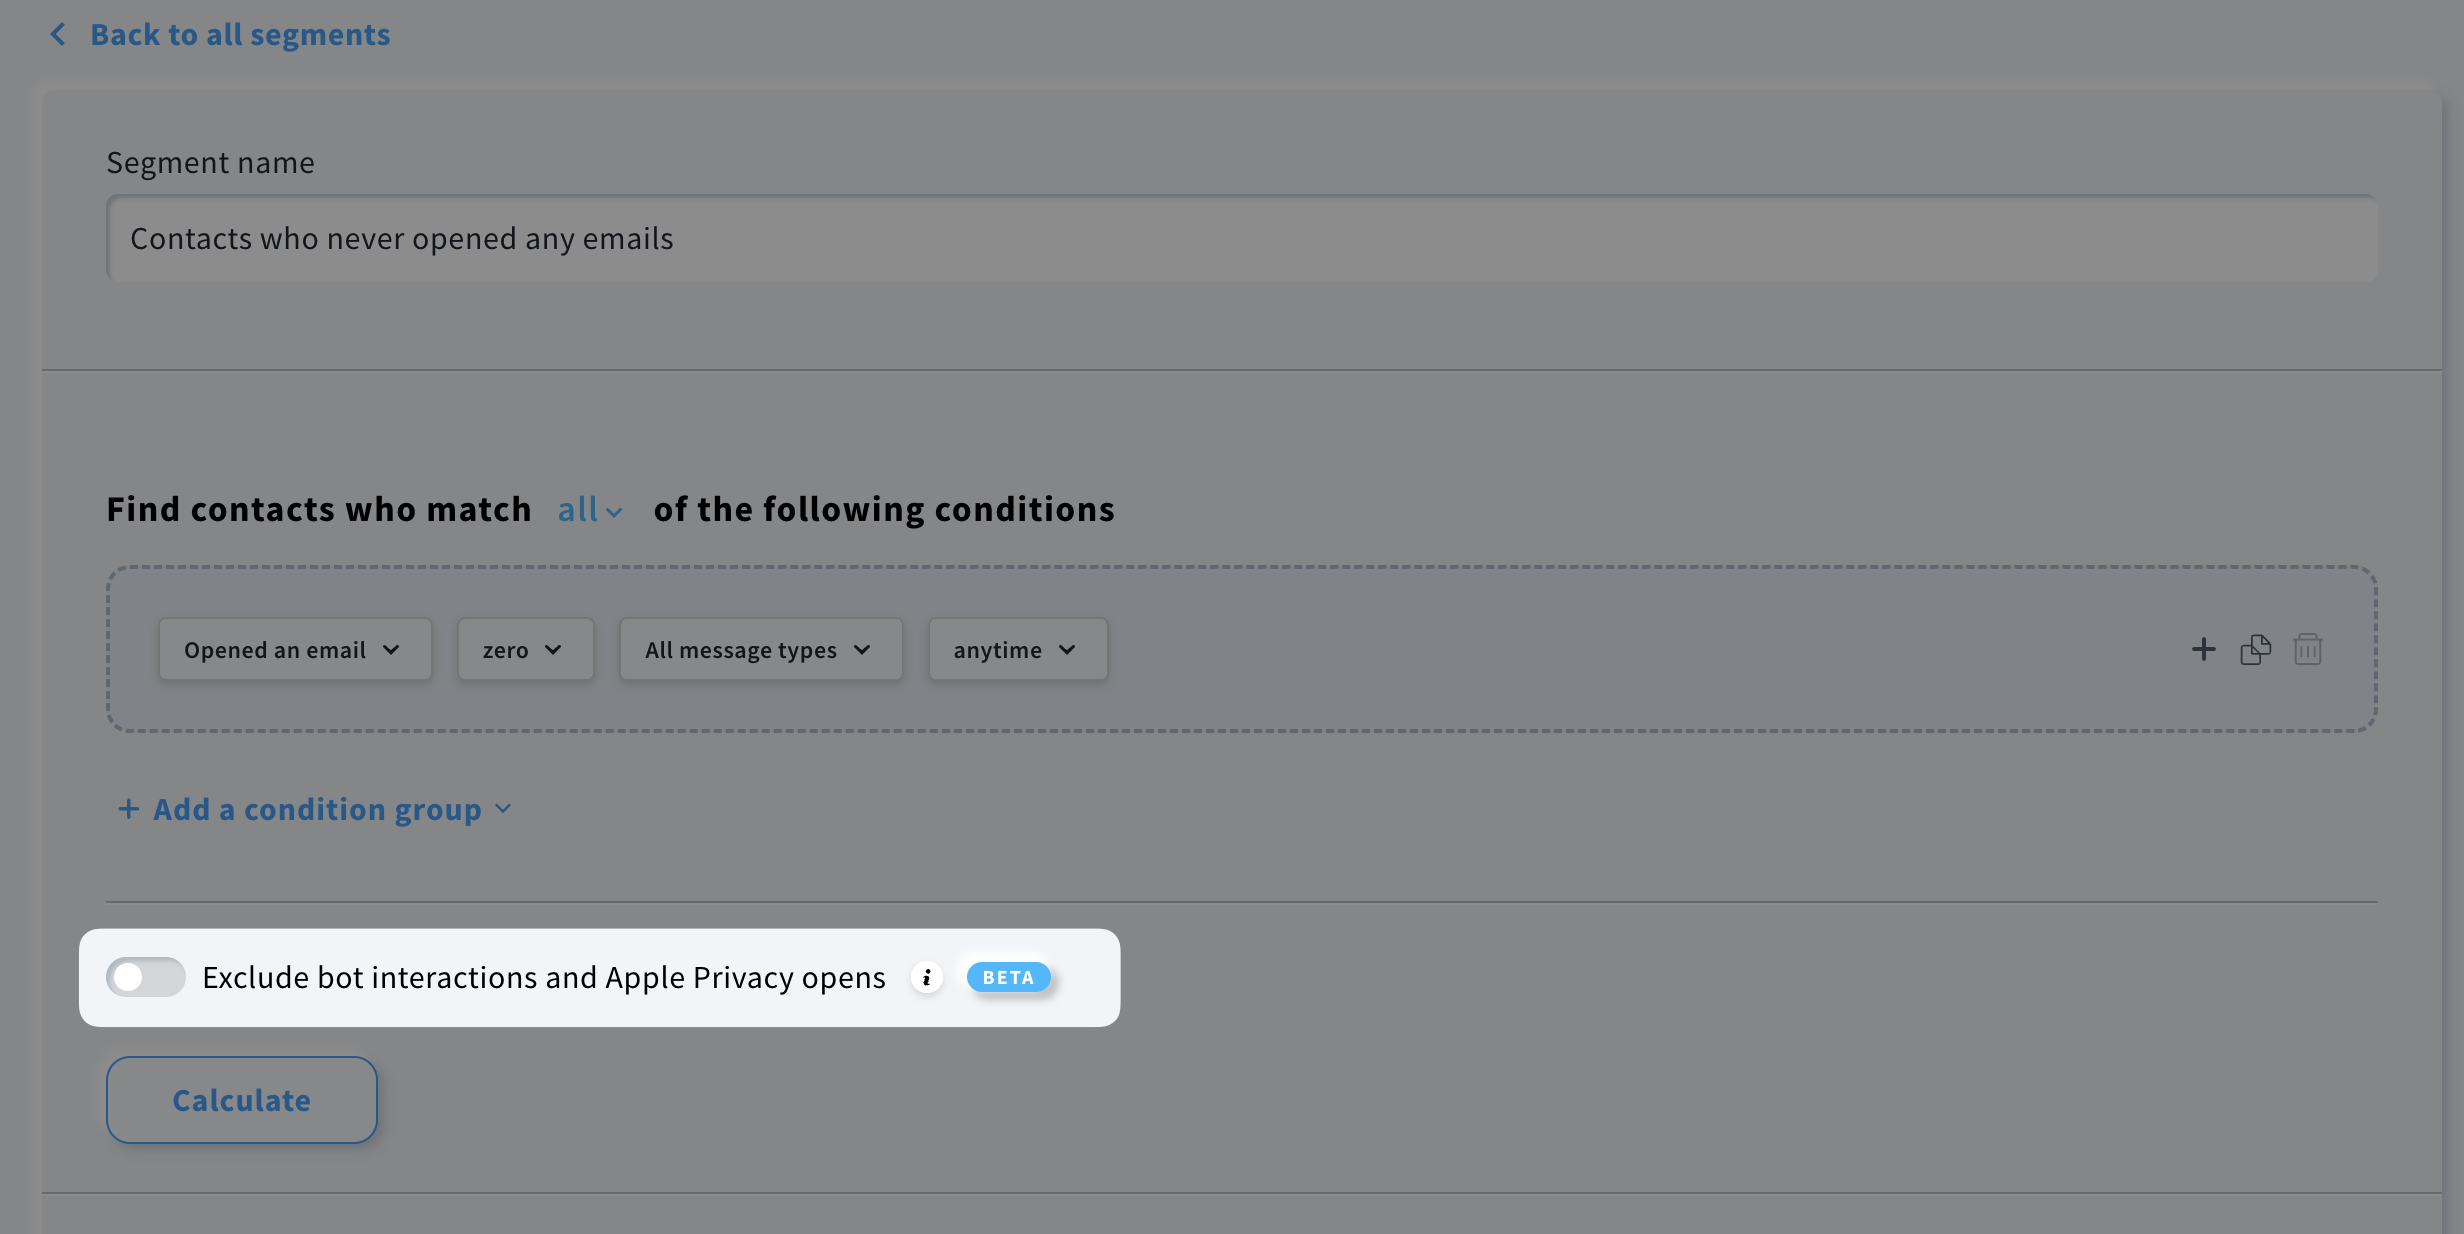Viewport: 2464px width, 1234px height.
Task: Click the plus icon to add another condition
Action: pos(2203,649)
